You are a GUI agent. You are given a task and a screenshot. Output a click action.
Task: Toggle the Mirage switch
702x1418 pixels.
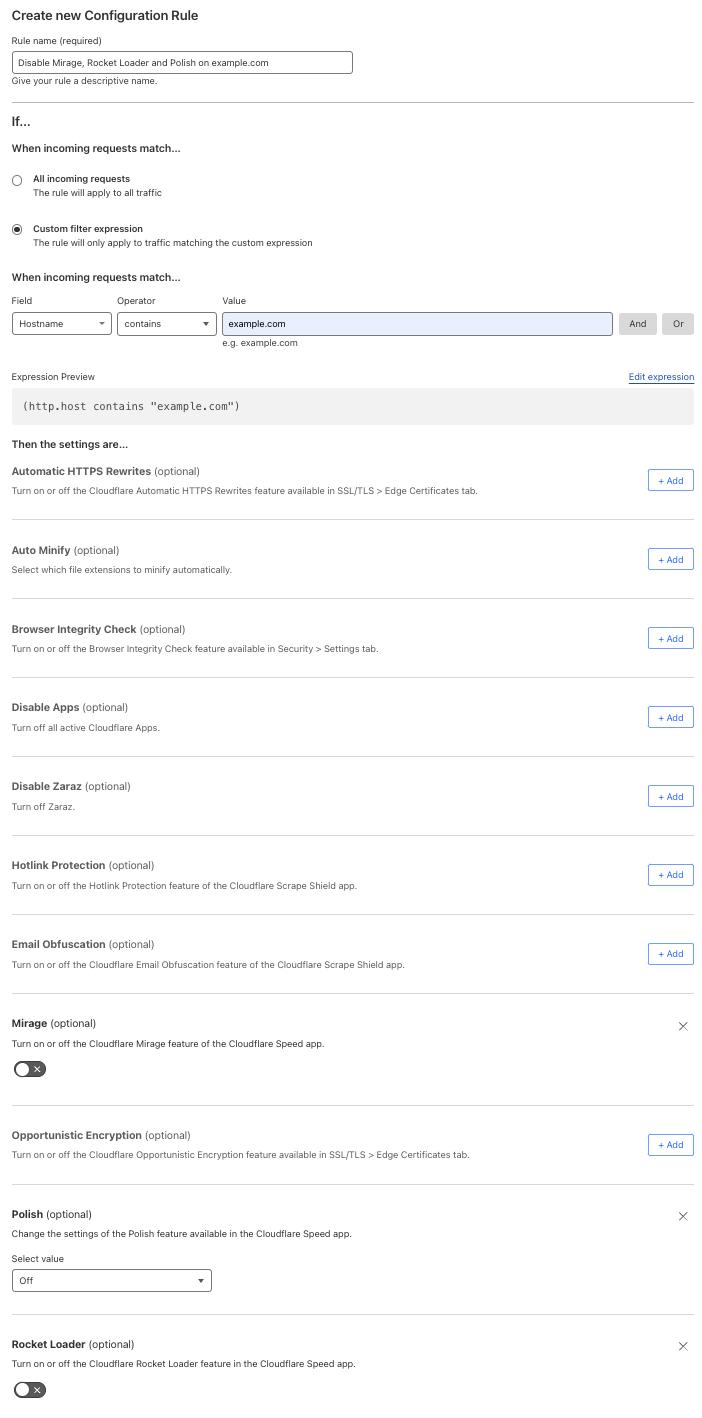coord(30,1069)
